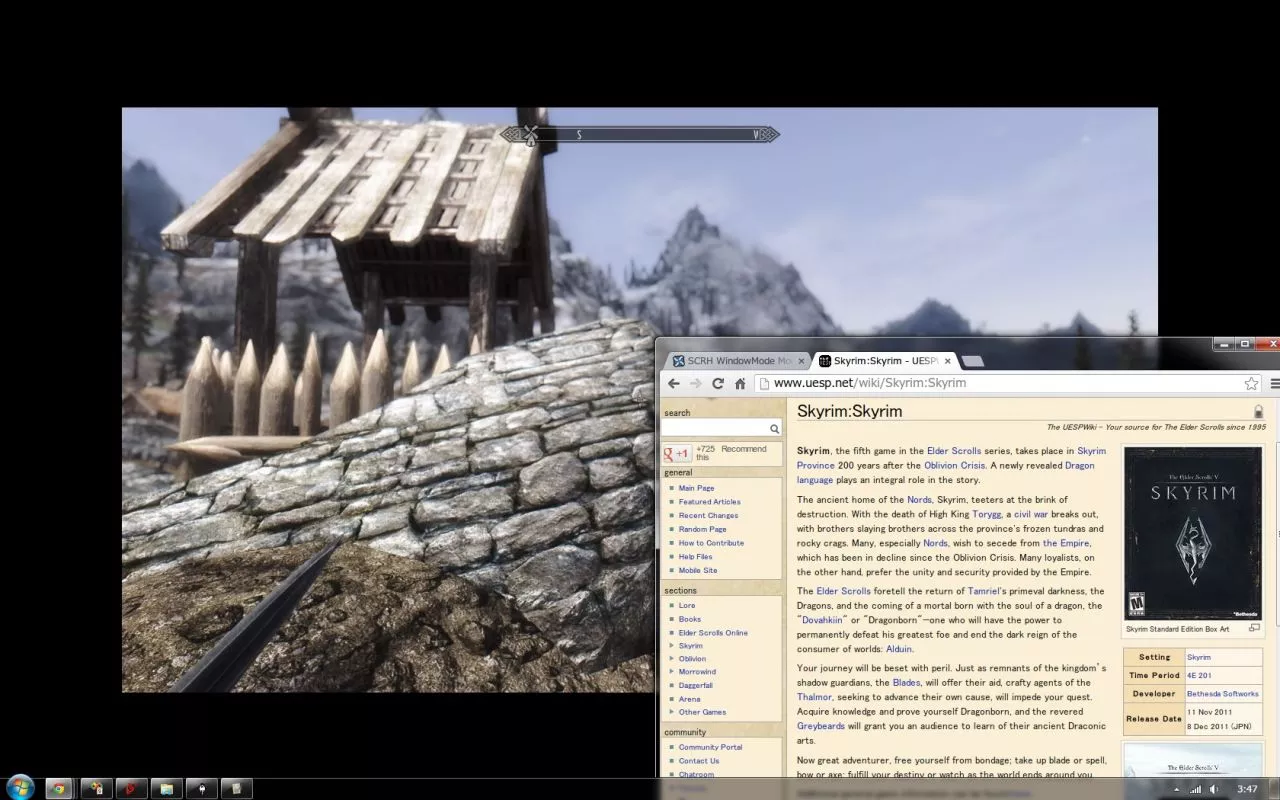Open the folder icon in the taskbar
Viewport: 1280px width, 800px height.
pos(166,789)
